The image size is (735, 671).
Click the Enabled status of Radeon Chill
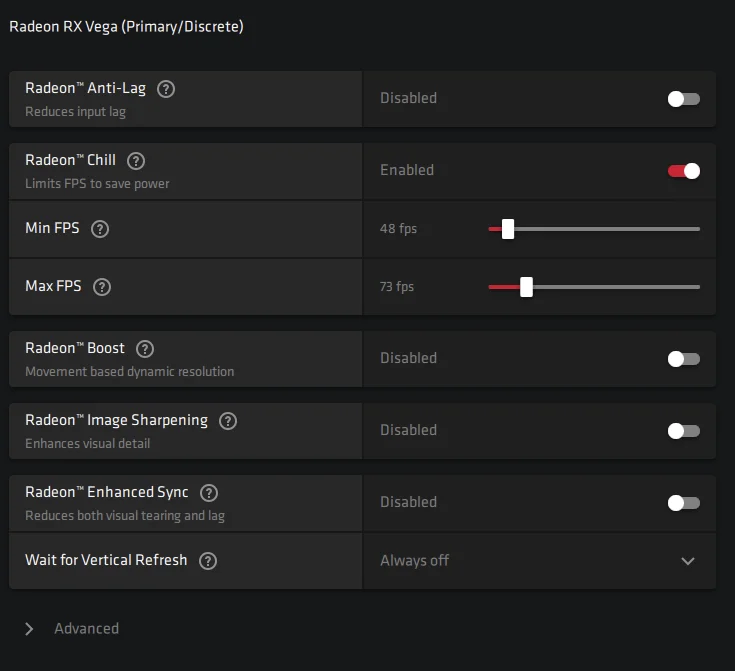[x=407, y=170]
